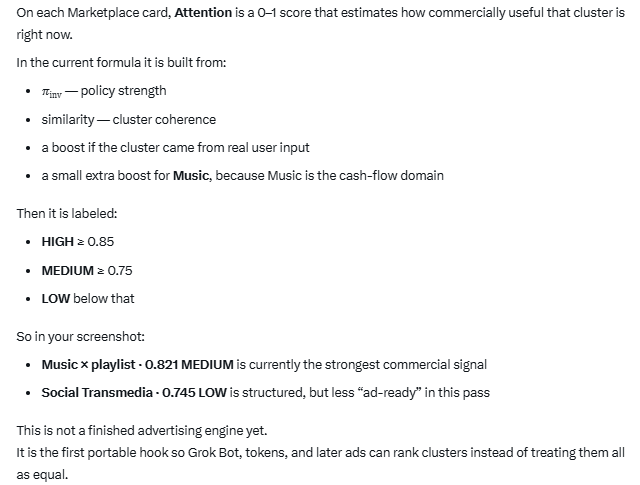Click the 'Then it is labeled:' line
Screen dimensions: 640x485
point(67,214)
